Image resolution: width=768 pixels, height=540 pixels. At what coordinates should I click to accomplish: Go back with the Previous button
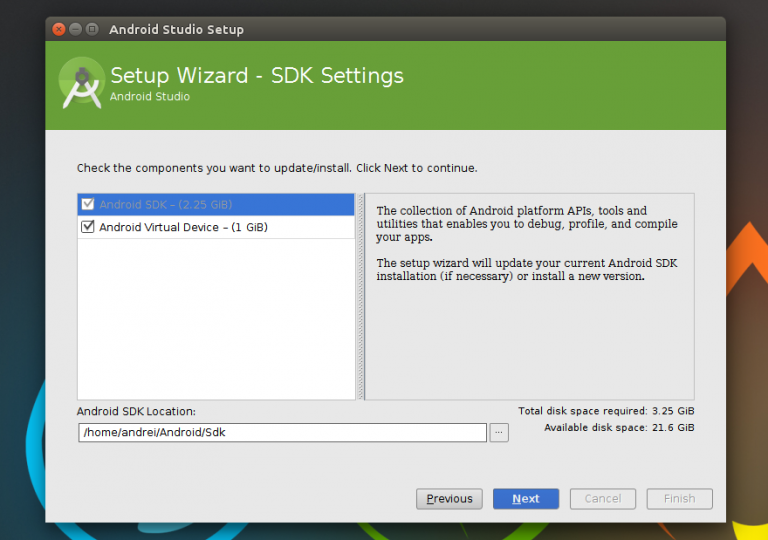[449, 499]
